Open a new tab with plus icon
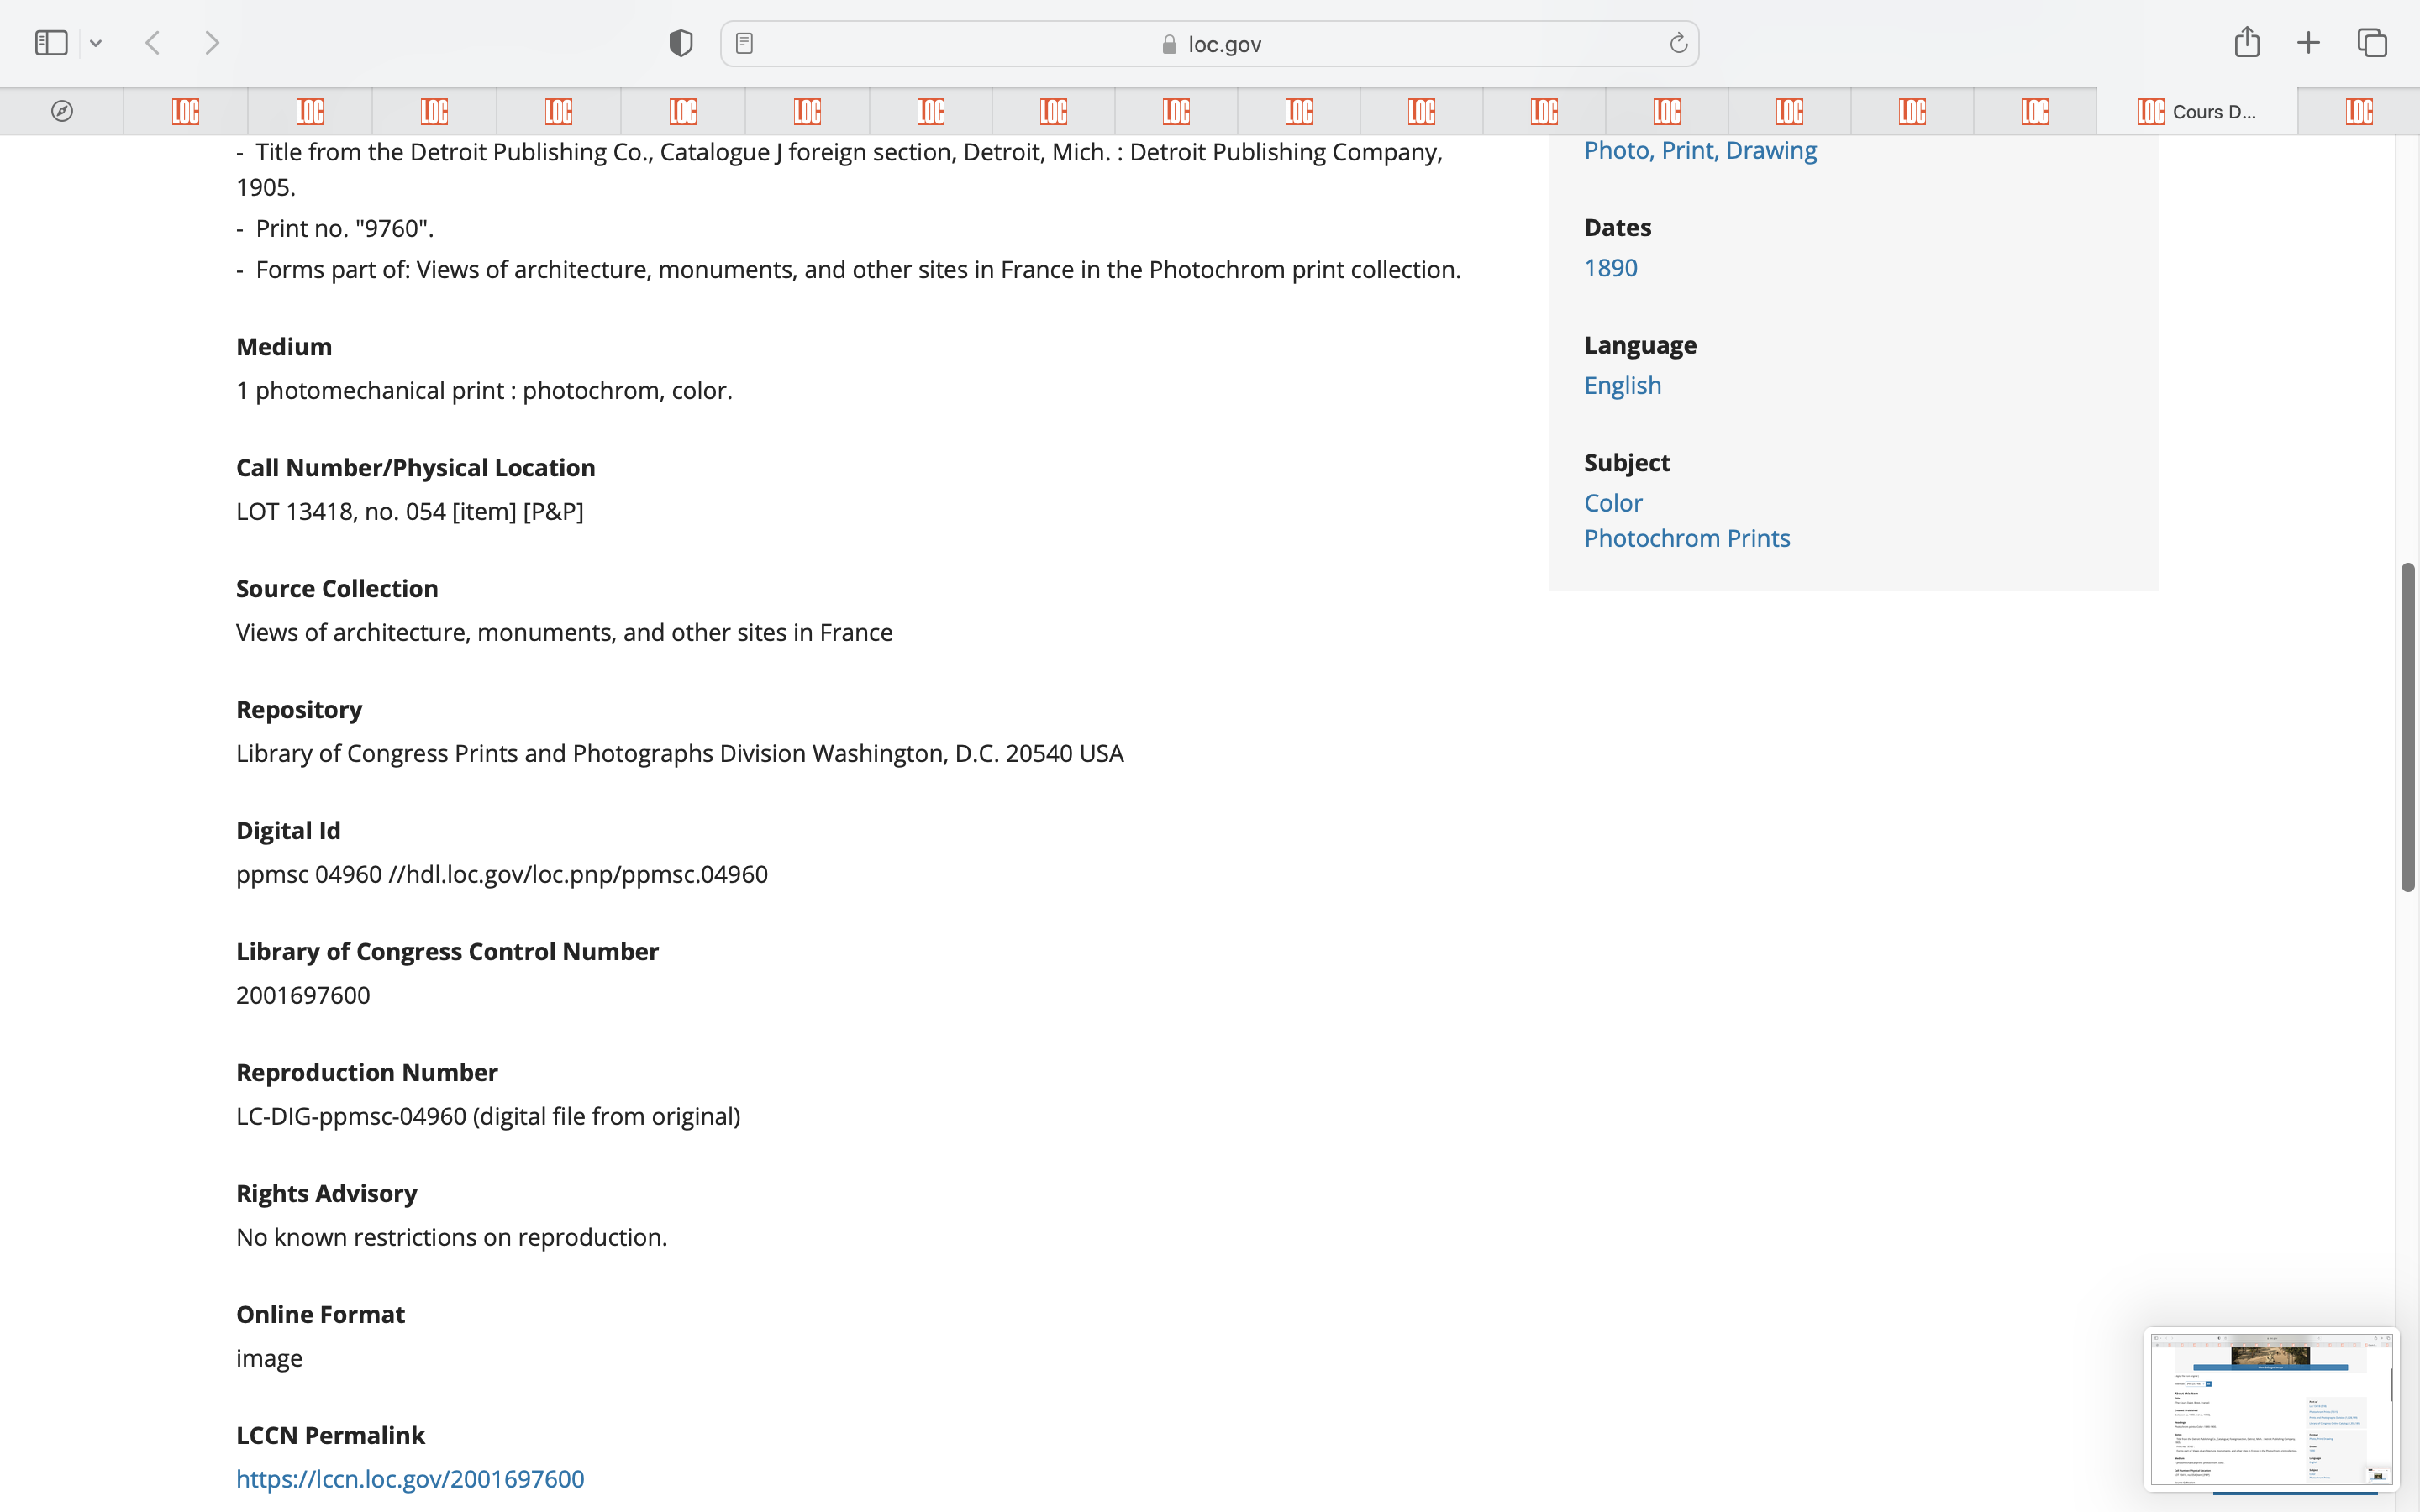Viewport: 2420px width, 1512px height. (x=2308, y=43)
